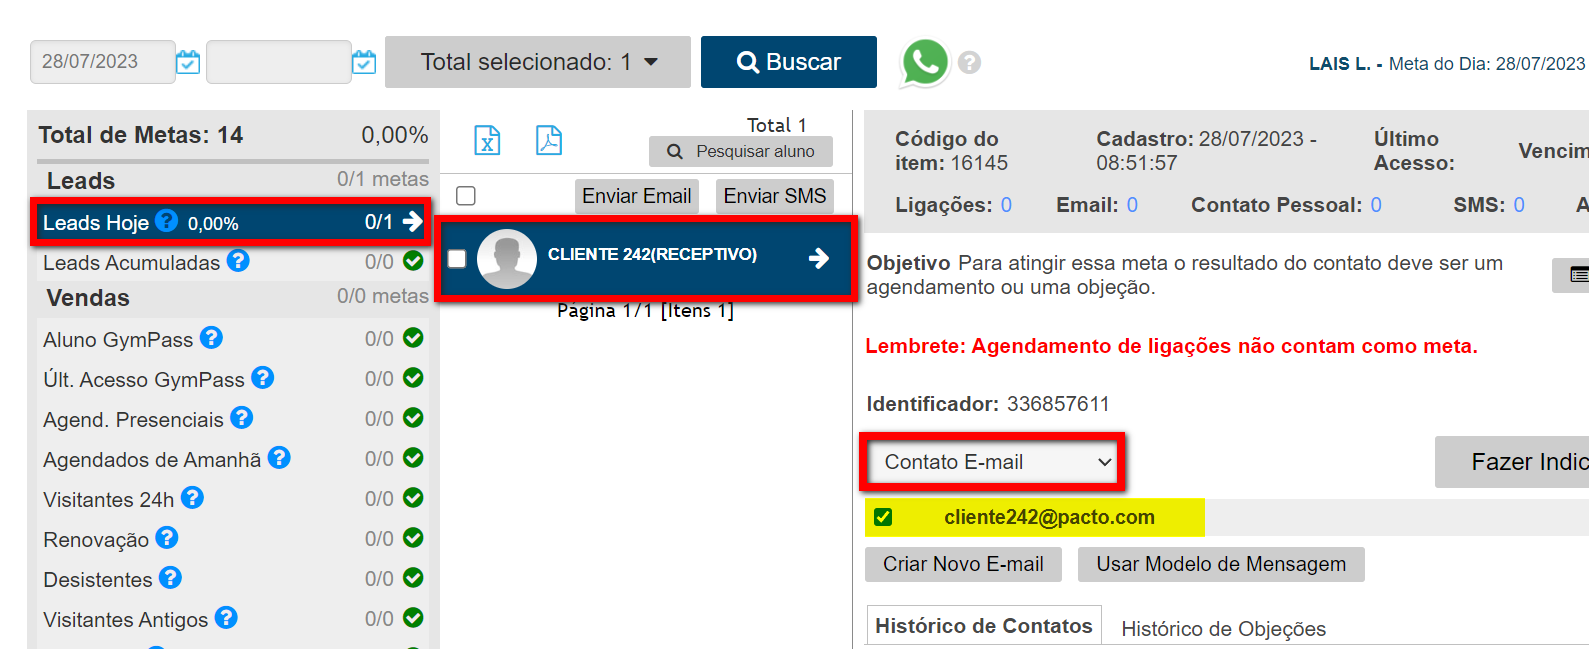Image resolution: width=1589 pixels, height=649 pixels.
Task: Click help icon next to Leads Hoje
Action: pyautogui.click(x=167, y=221)
